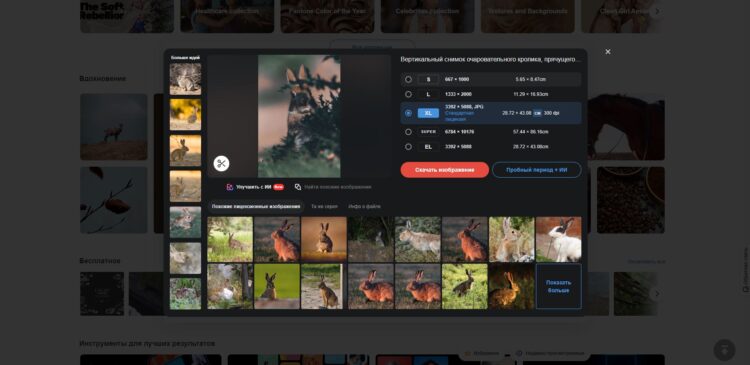Viewport: 750px width, 365px height.
Task: Open the Похожие лицензионные изображения tab
Action: point(256,207)
